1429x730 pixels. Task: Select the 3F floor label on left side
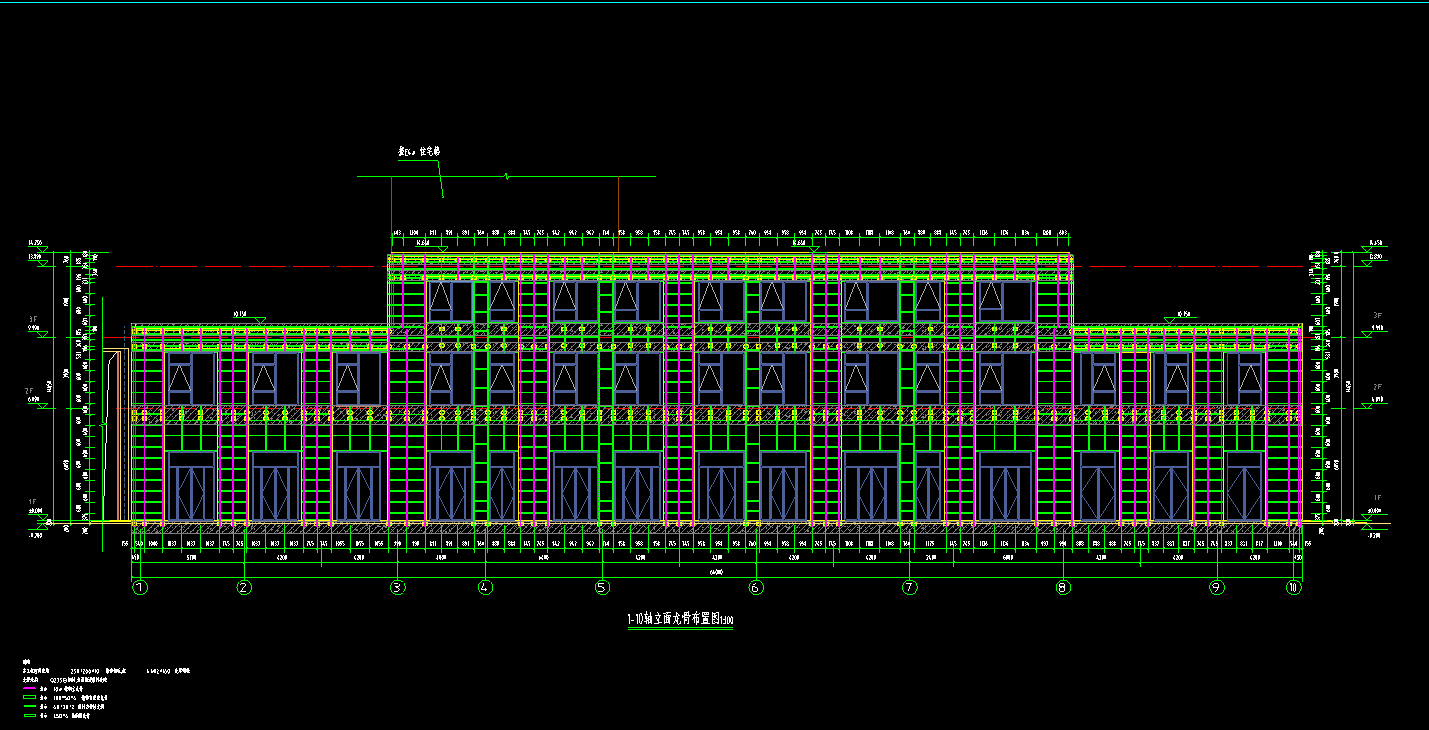[32, 319]
